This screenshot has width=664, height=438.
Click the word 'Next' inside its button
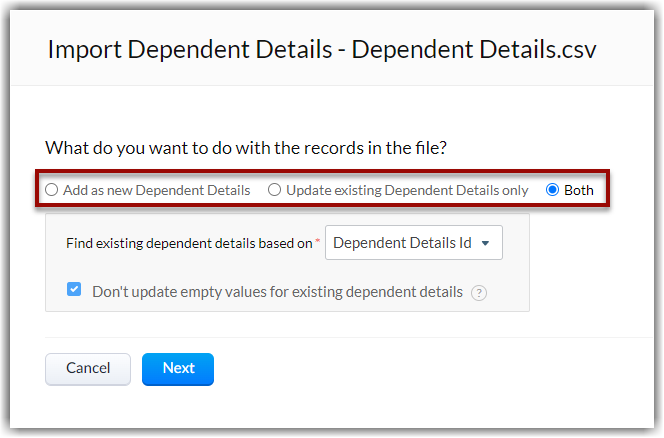pyautogui.click(x=178, y=368)
